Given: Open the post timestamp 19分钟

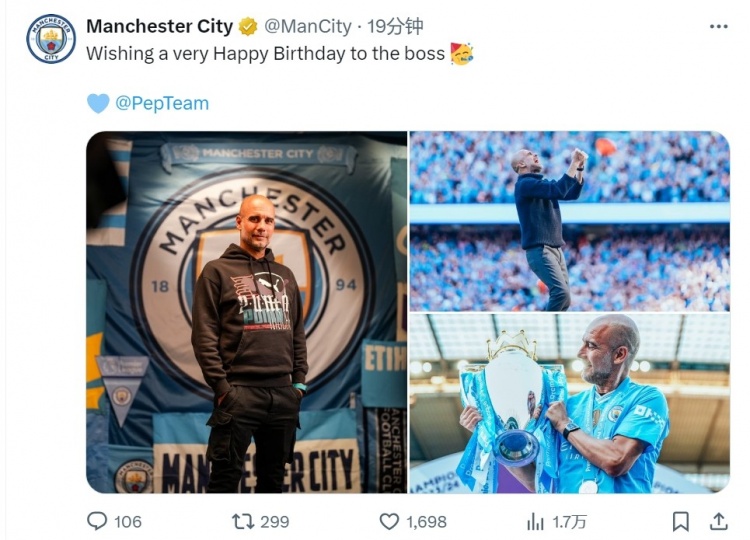Looking at the screenshot, I should pos(395,27).
